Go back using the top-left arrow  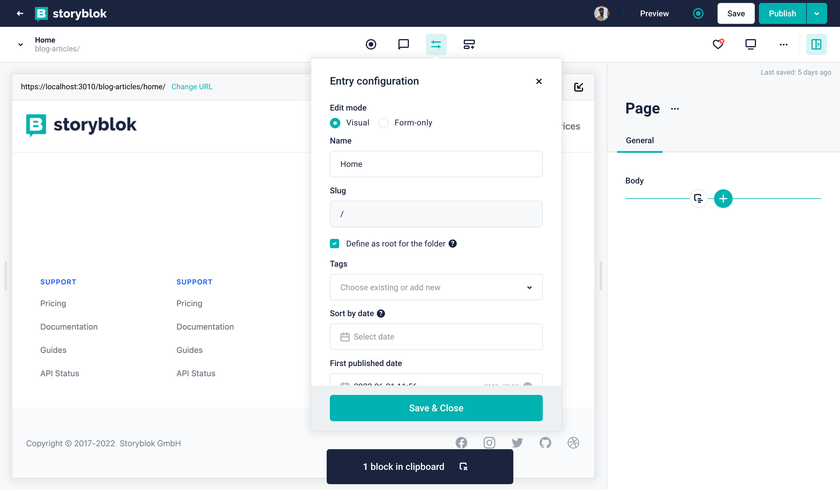click(20, 13)
